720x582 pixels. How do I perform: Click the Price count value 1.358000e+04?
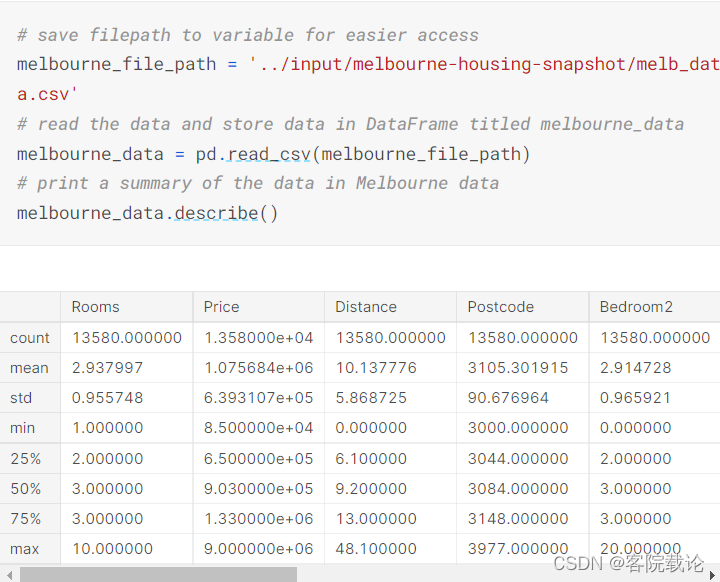tap(259, 338)
